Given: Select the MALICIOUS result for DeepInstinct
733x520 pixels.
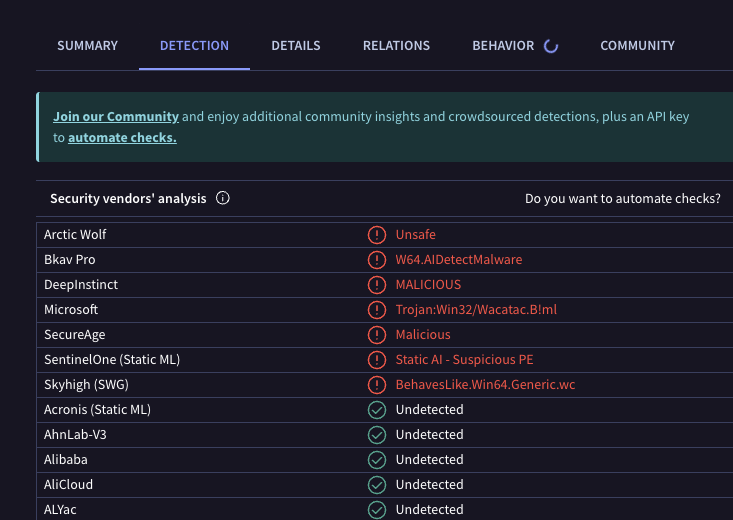Looking at the screenshot, I should coord(428,284).
